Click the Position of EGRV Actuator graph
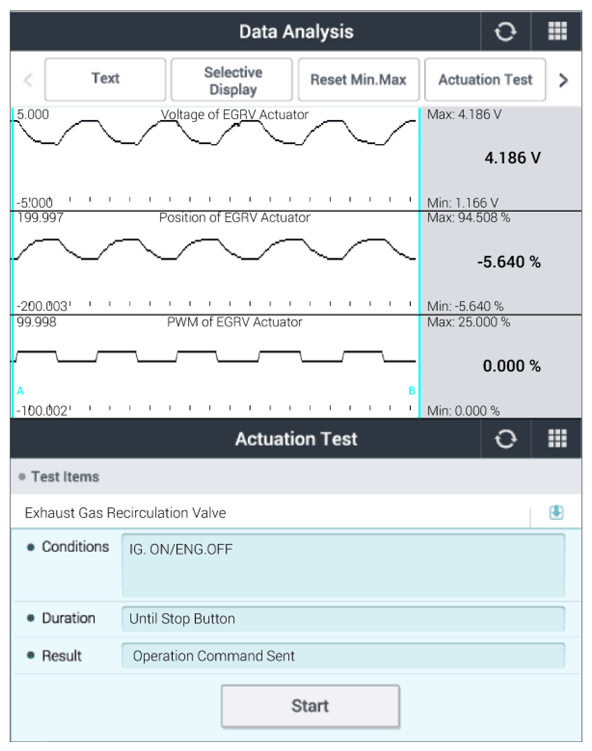 216,262
